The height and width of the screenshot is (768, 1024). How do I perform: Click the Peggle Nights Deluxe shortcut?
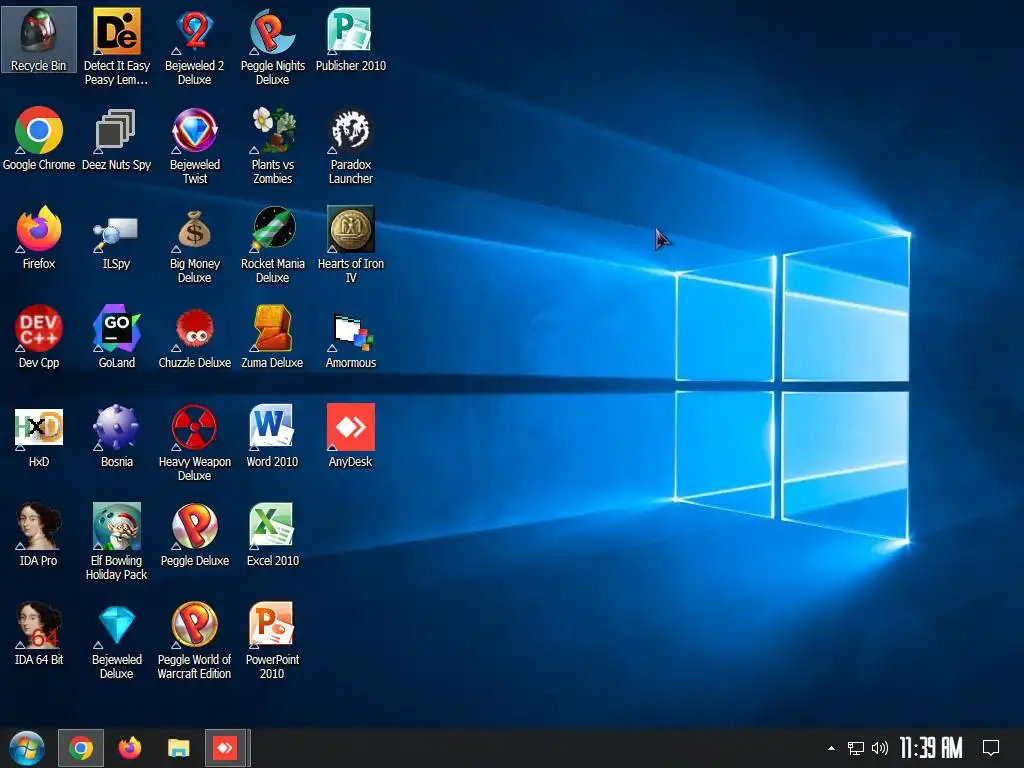click(x=272, y=46)
